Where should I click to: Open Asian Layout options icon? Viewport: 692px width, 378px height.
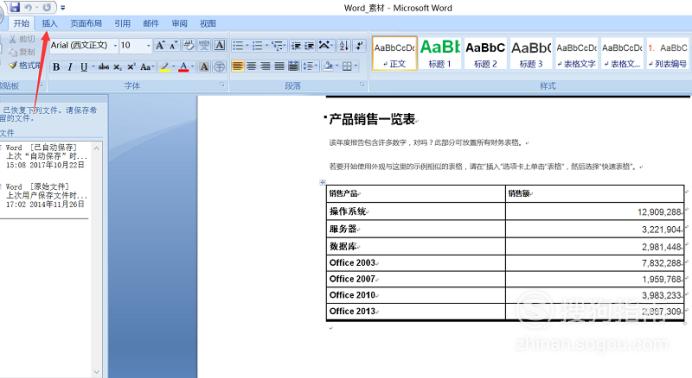click(324, 45)
